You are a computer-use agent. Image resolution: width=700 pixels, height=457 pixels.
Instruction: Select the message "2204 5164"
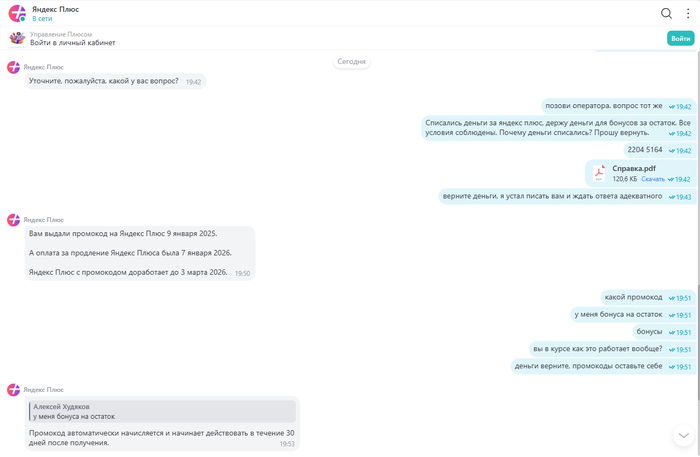pos(645,150)
